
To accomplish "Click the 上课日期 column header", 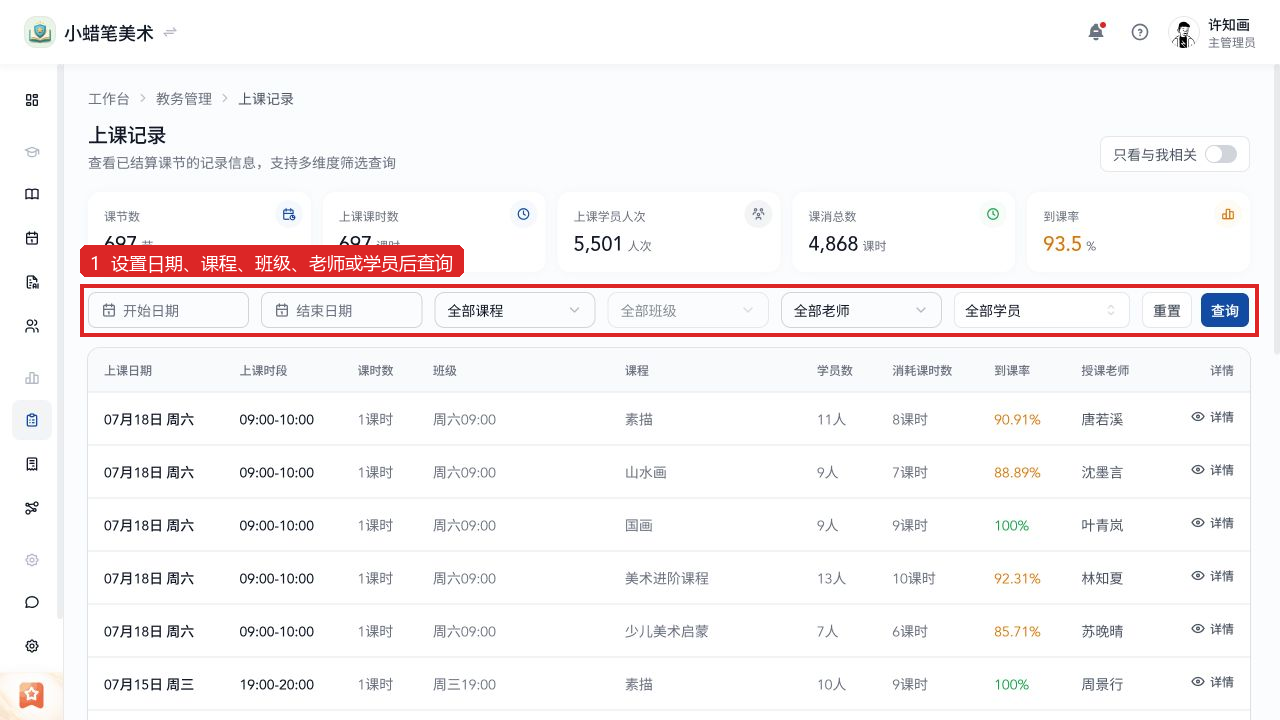I will pos(128,370).
